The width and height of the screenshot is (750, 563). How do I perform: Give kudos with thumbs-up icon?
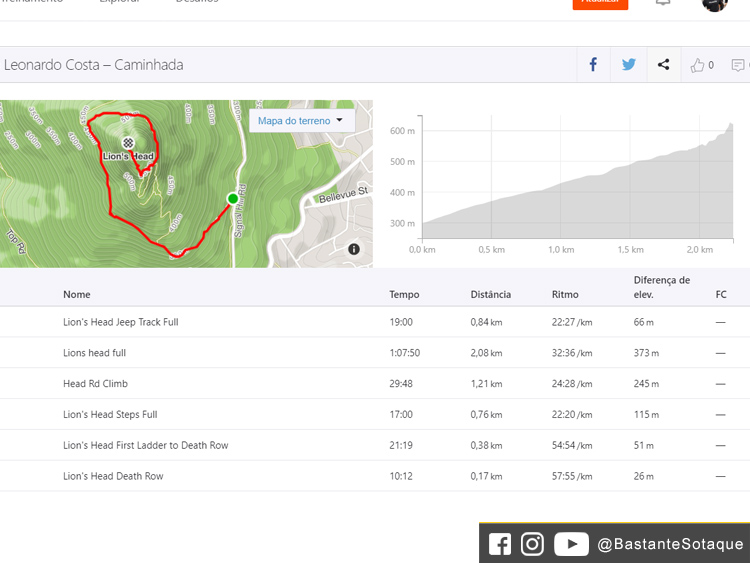coord(697,65)
